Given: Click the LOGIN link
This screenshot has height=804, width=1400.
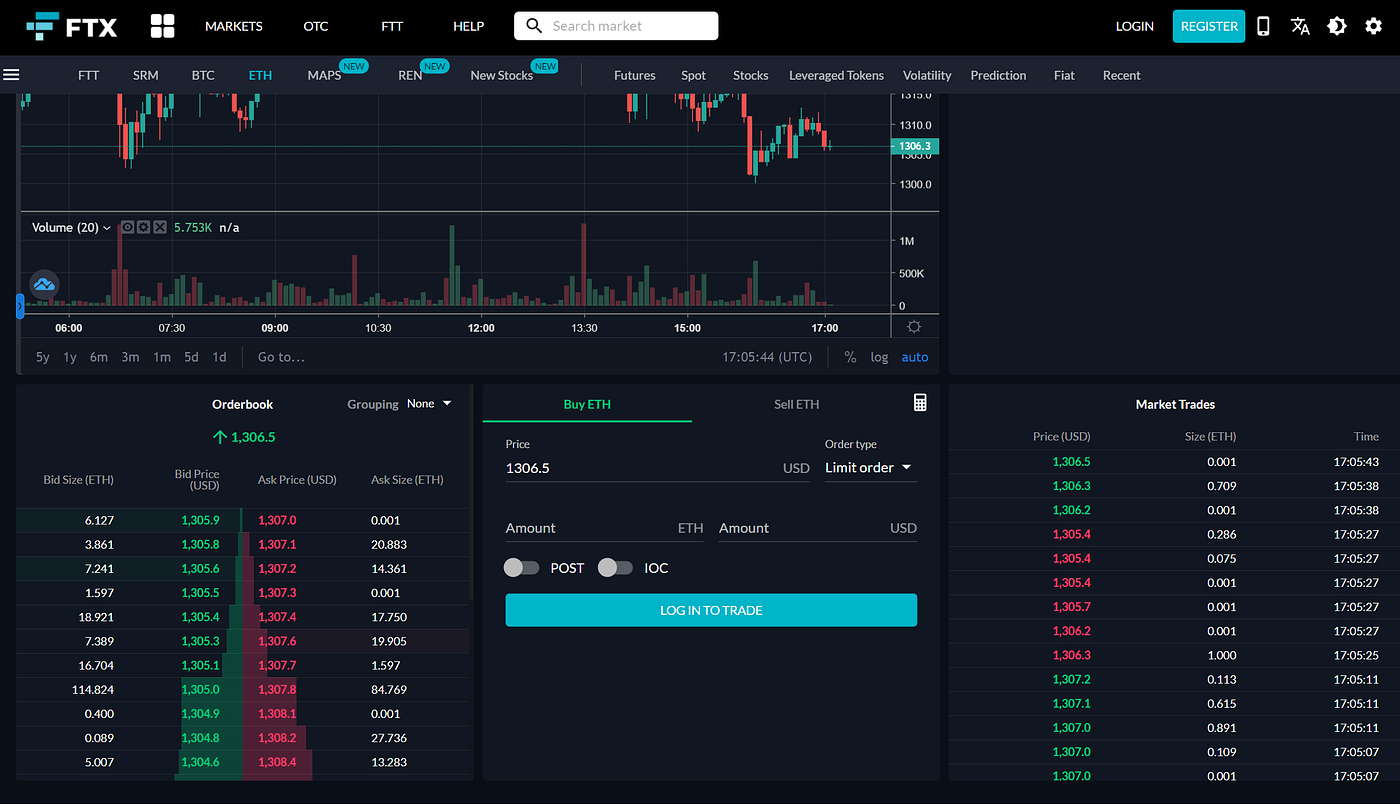Looking at the screenshot, I should (x=1135, y=26).
